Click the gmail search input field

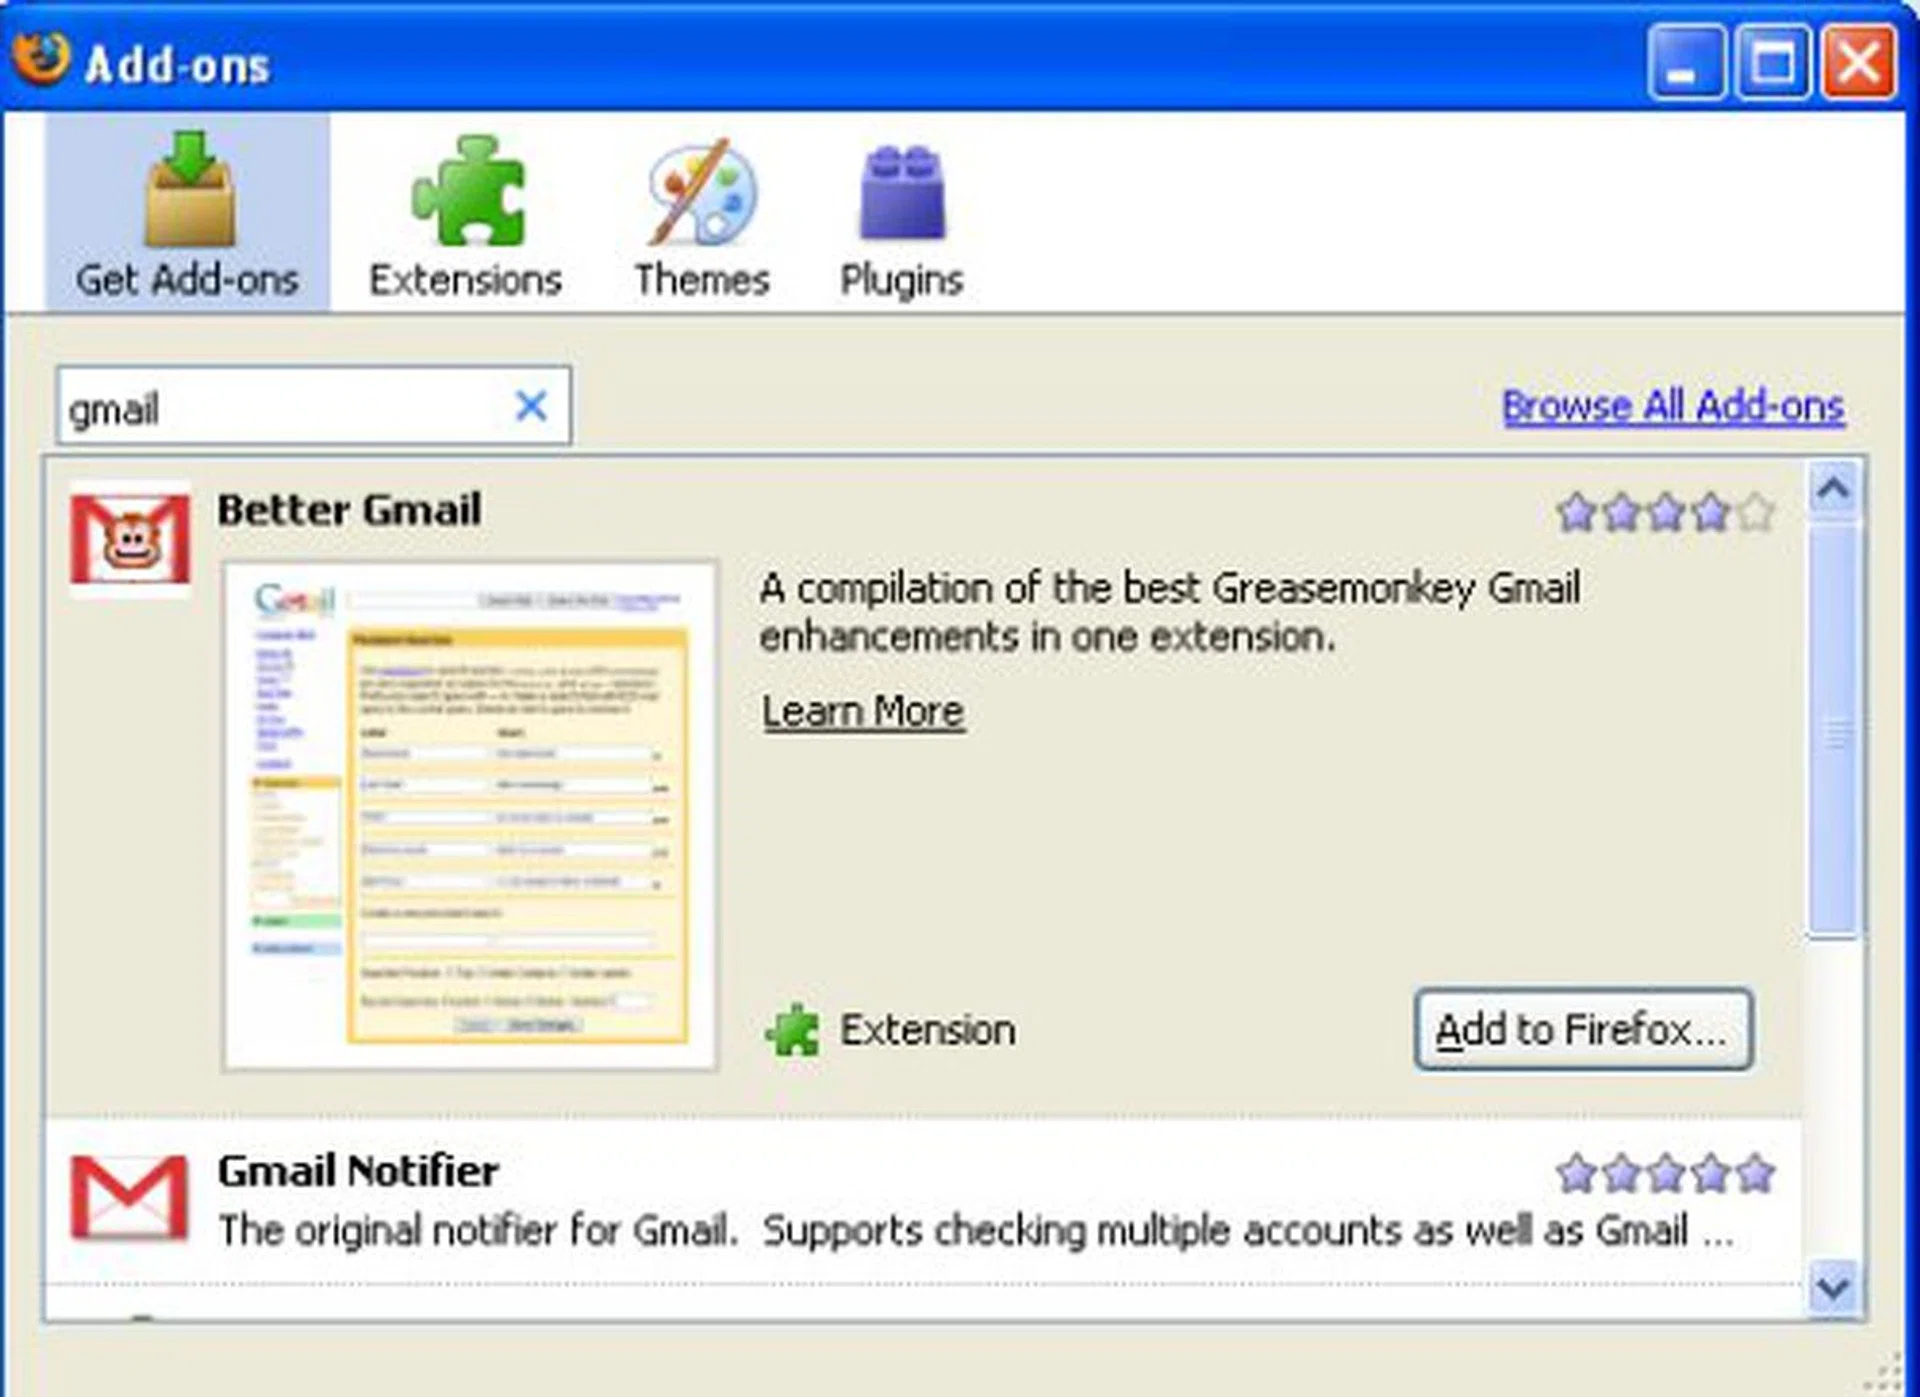tap(314, 406)
